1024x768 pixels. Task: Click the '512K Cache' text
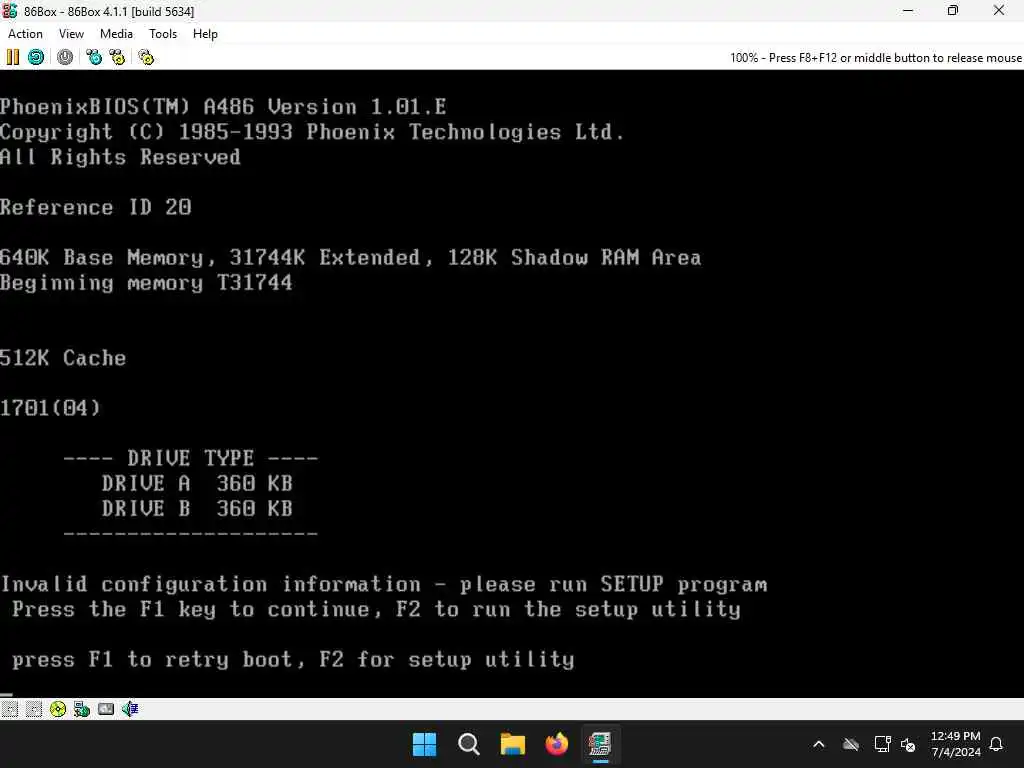pyautogui.click(x=63, y=358)
